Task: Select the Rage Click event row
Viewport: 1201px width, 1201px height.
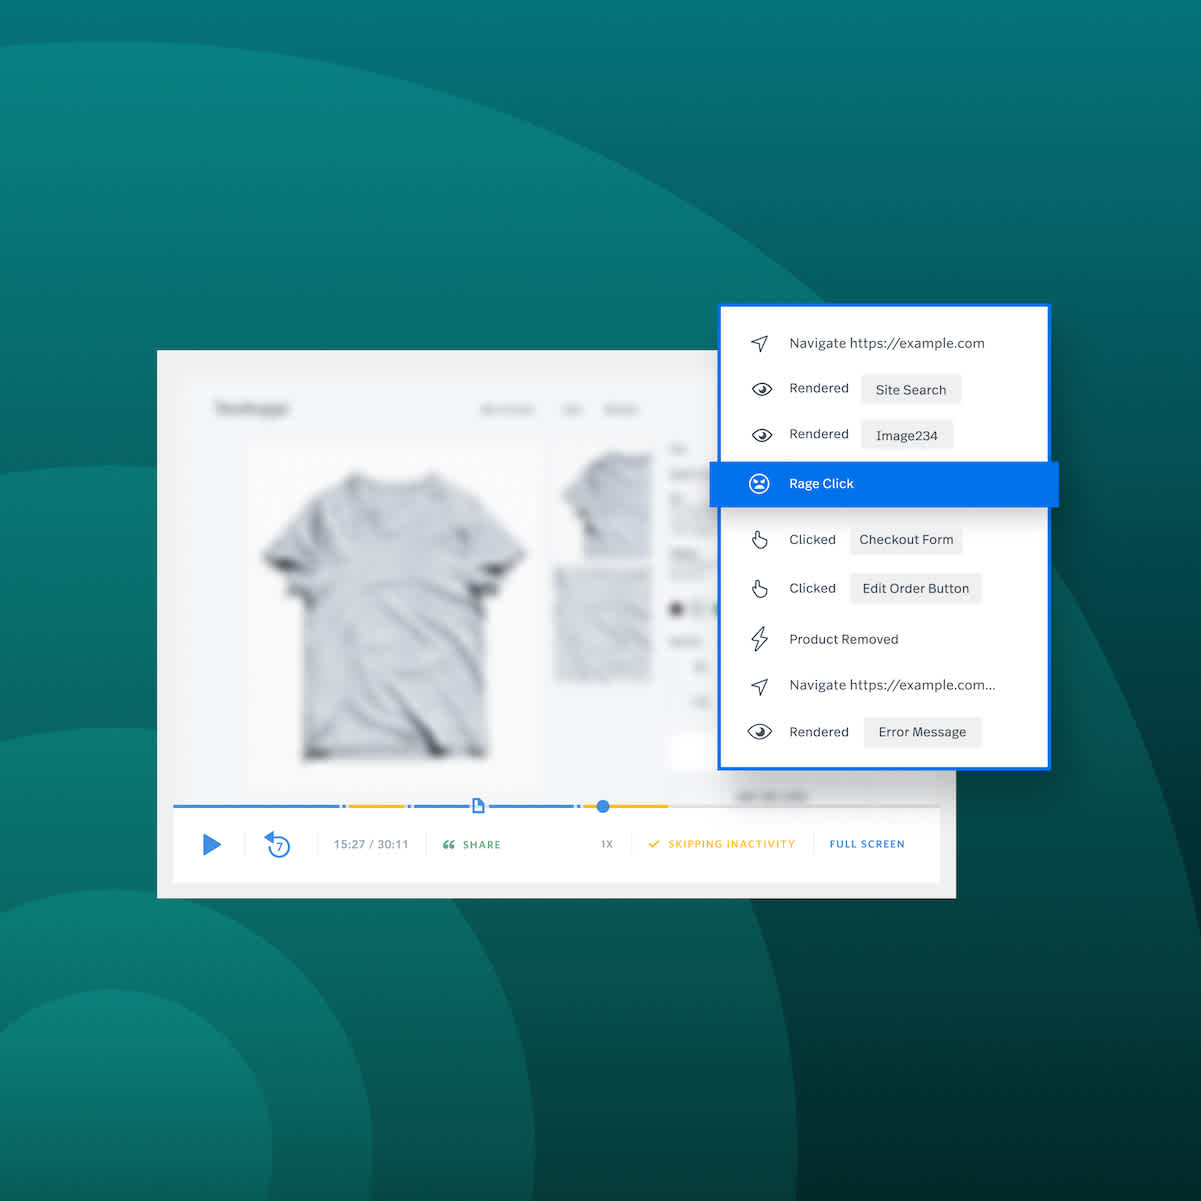Action: (x=884, y=484)
